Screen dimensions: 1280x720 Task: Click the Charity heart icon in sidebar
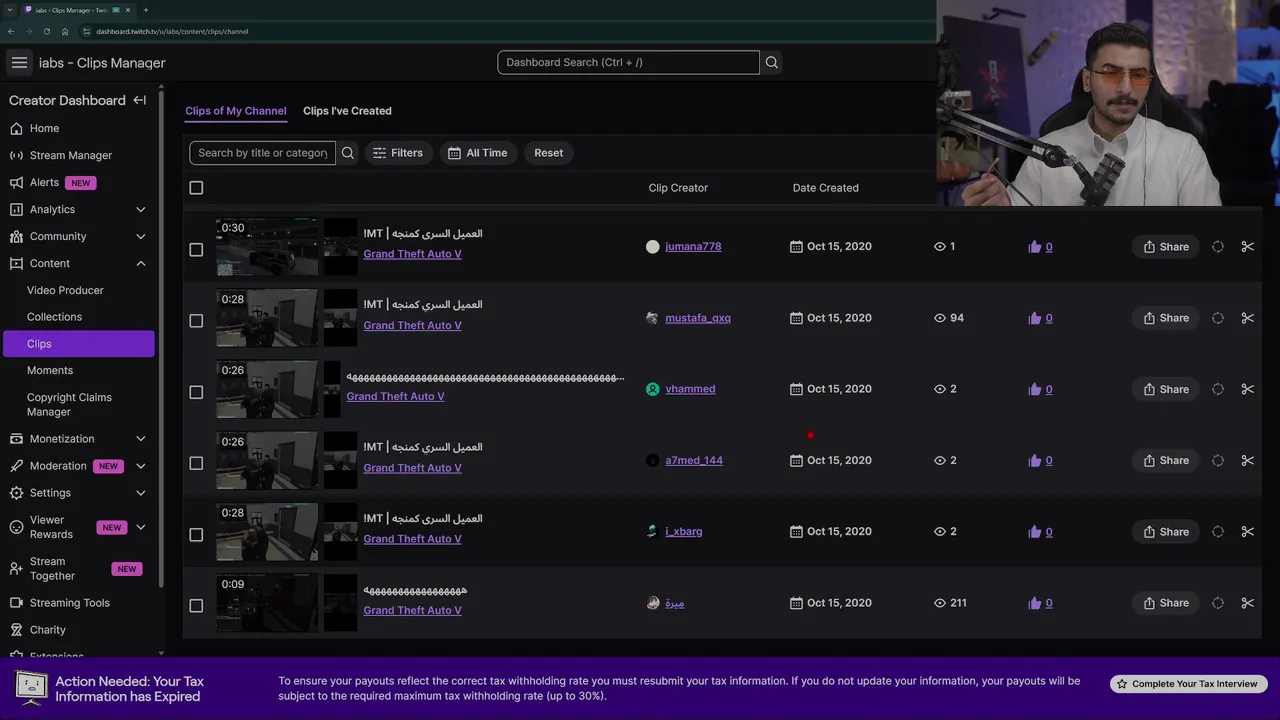click(16, 630)
